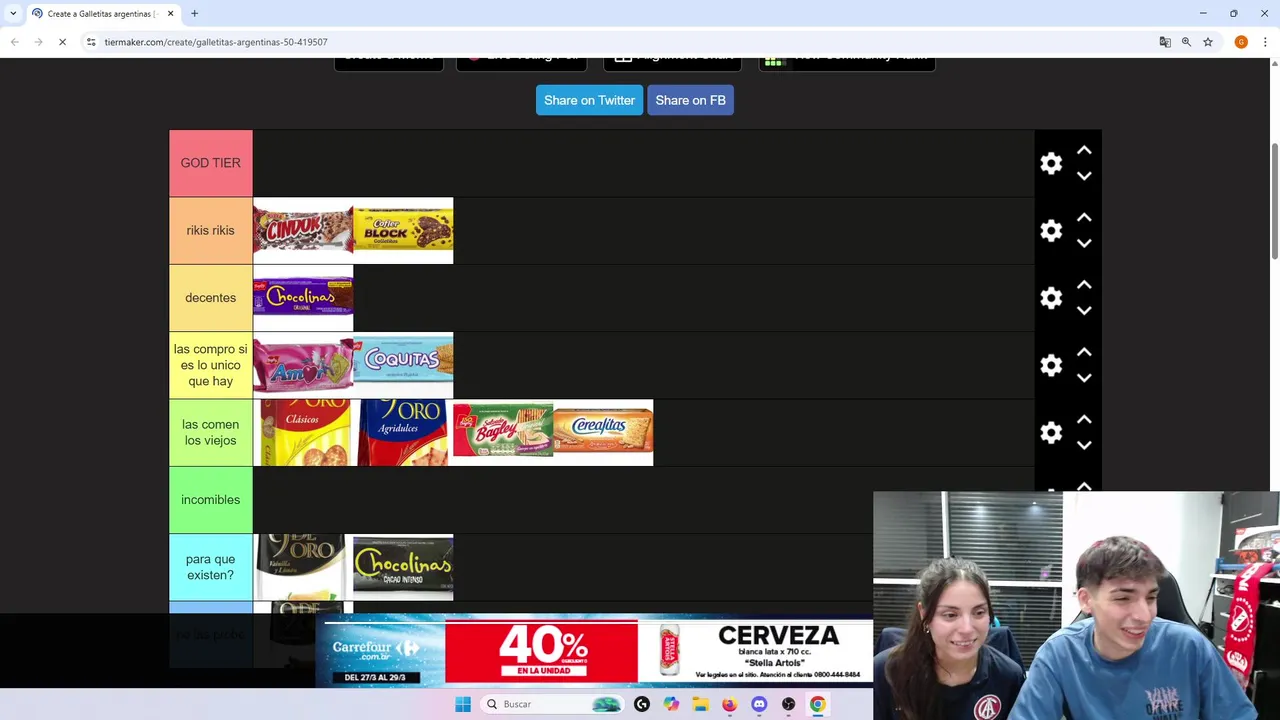Open the zoom magnifier icon in address bar
The width and height of the screenshot is (1280, 720).
(x=1186, y=42)
